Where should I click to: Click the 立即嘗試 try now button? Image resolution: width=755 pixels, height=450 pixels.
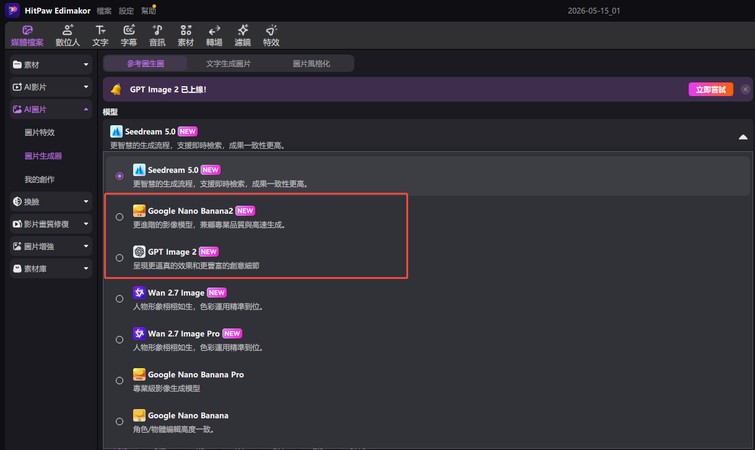711,90
